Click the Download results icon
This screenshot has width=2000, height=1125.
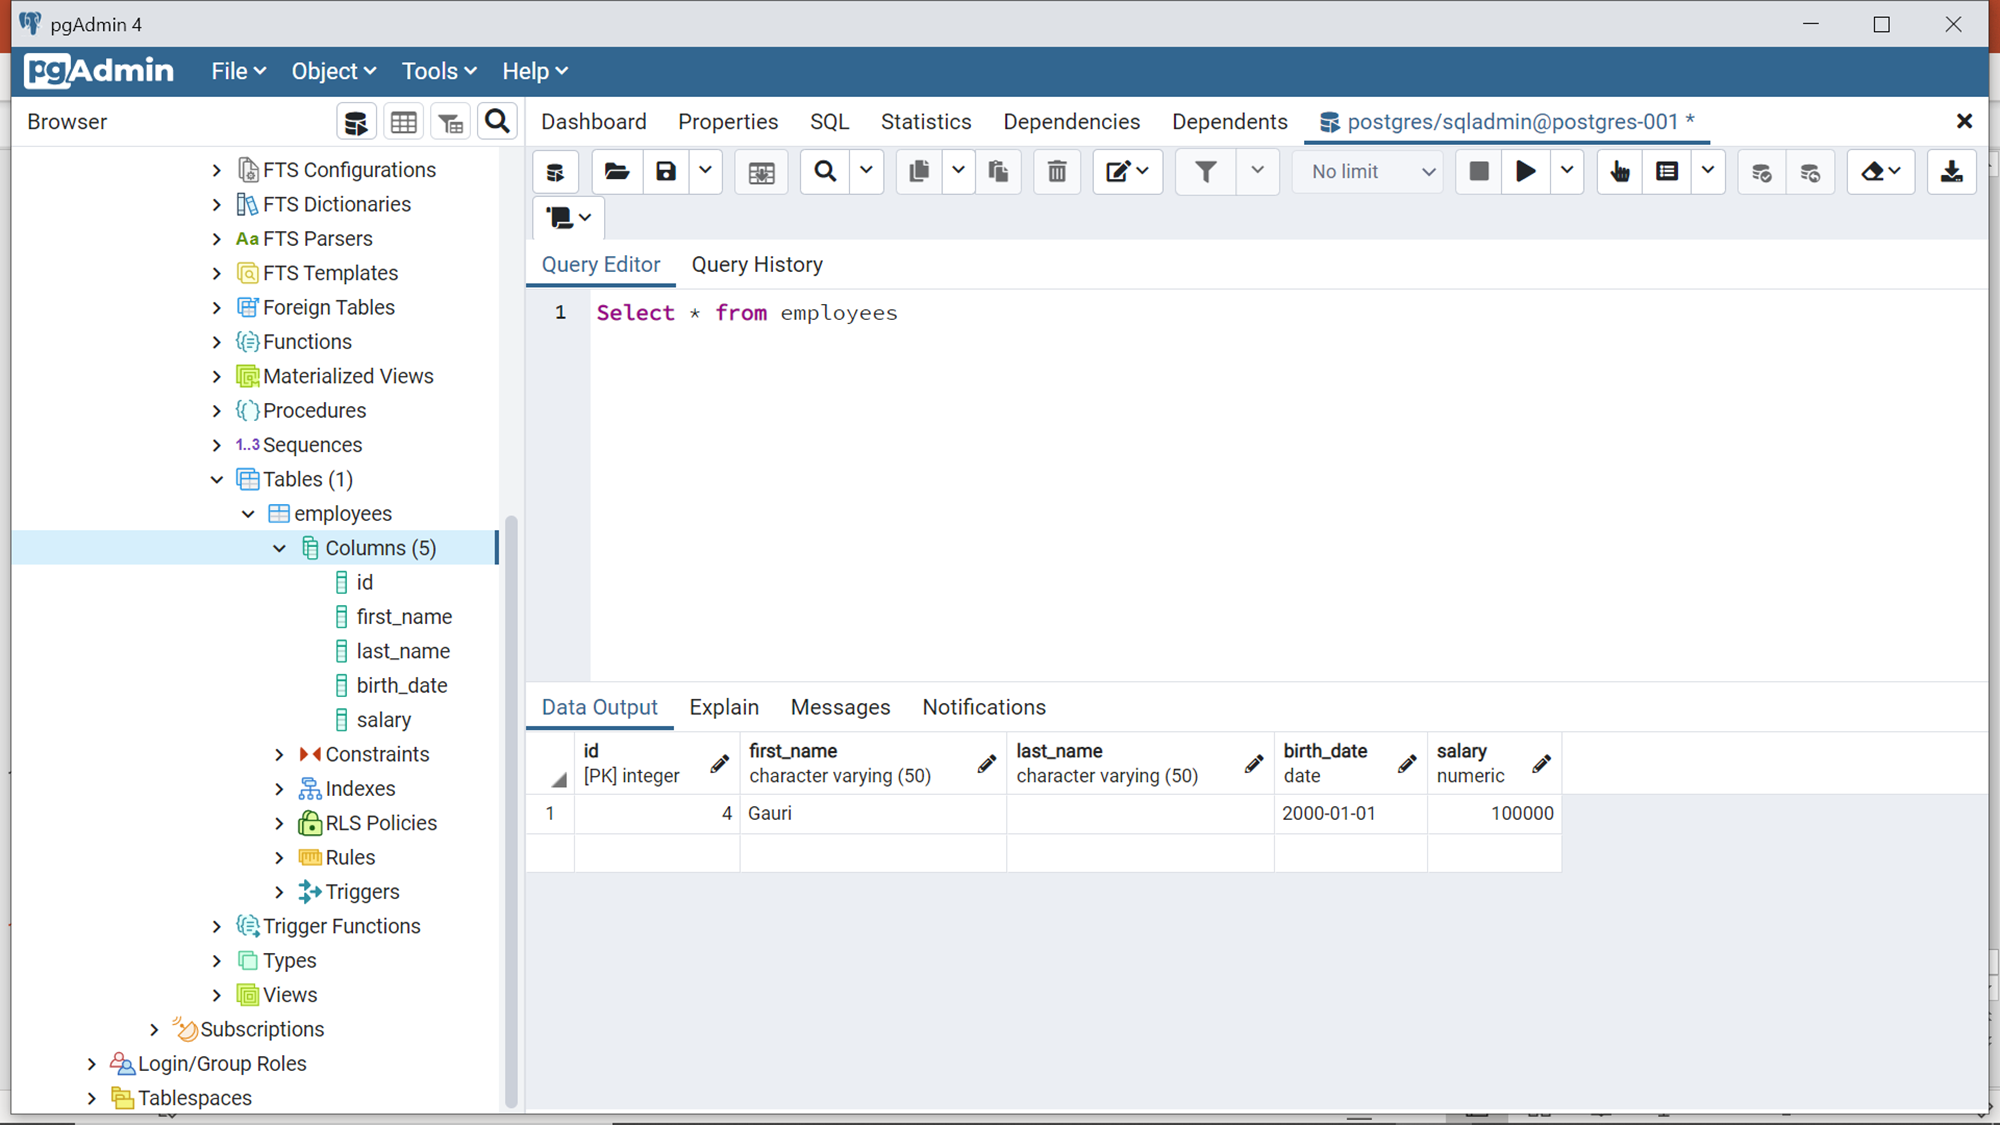[1951, 172]
